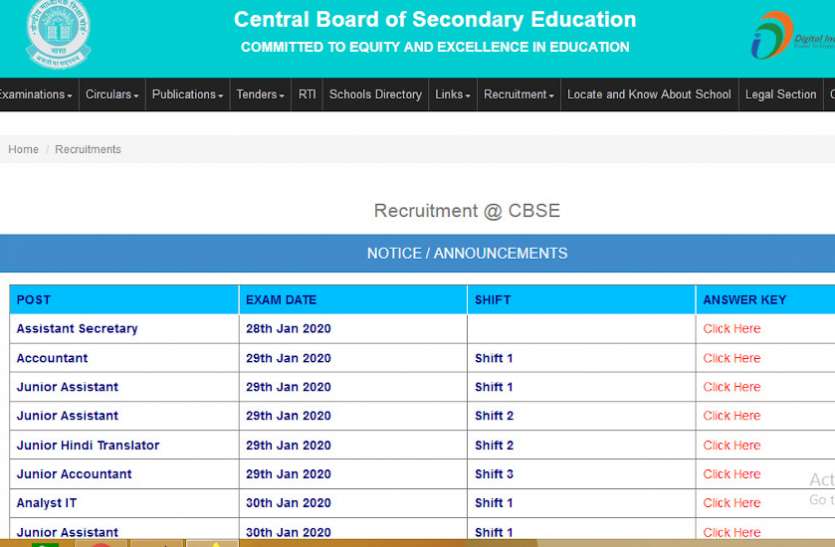Open answer key for Junior Assistant Shift 2
The width and height of the screenshot is (835, 547).
pos(732,416)
